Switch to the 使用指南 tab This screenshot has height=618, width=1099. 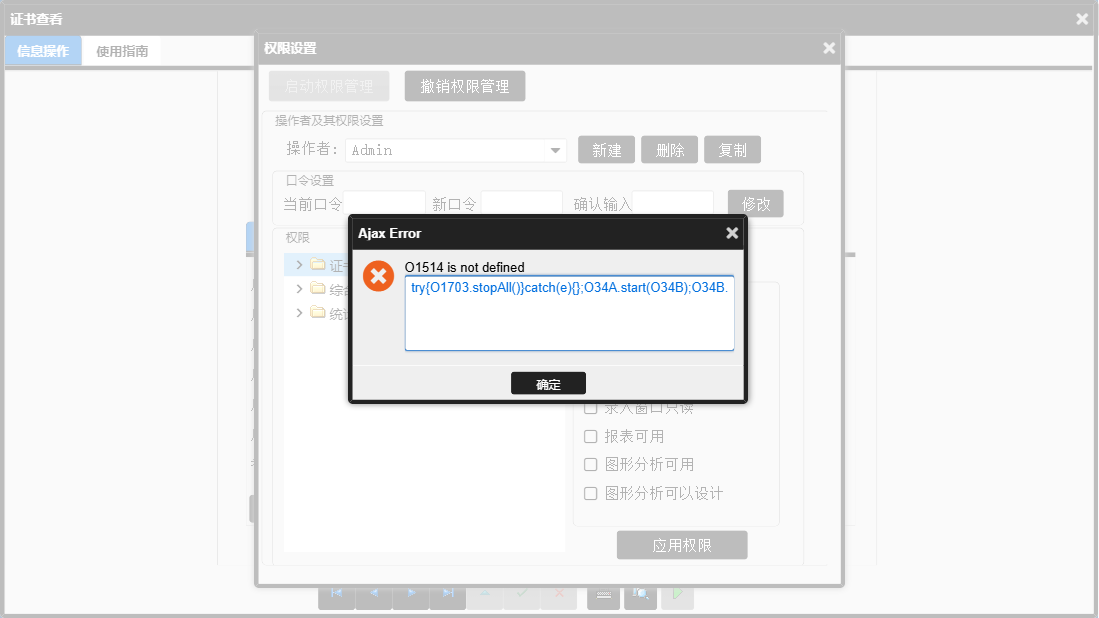coord(122,51)
